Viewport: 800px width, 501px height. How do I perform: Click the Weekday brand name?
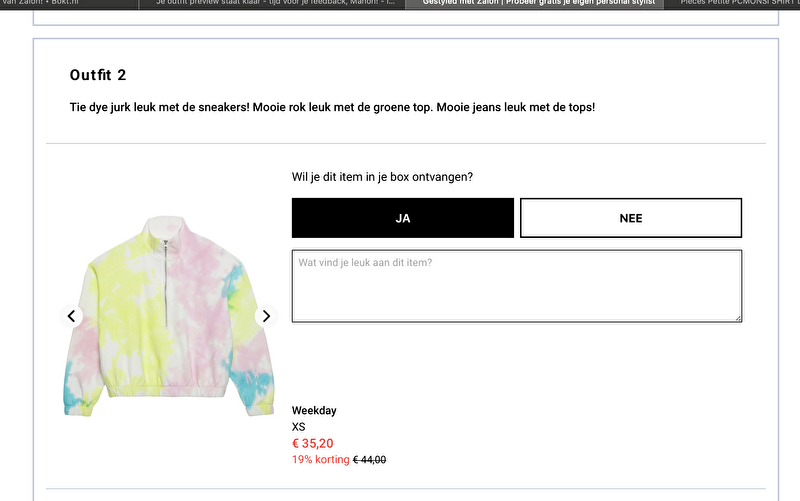[x=314, y=411]
